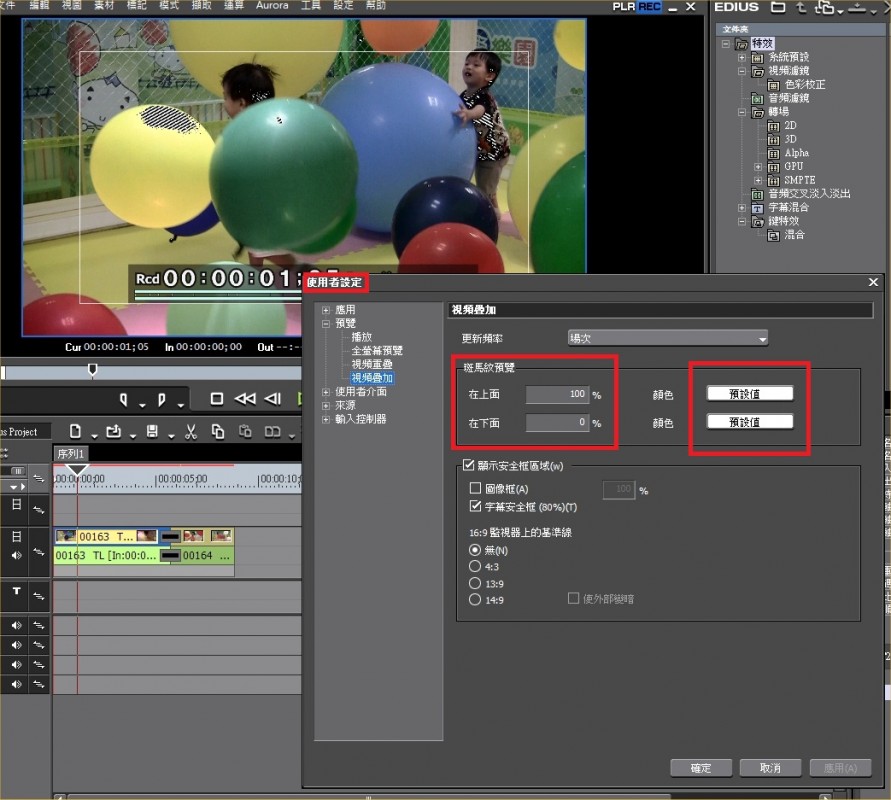Click the Set In point marker icon

(124, 399)
